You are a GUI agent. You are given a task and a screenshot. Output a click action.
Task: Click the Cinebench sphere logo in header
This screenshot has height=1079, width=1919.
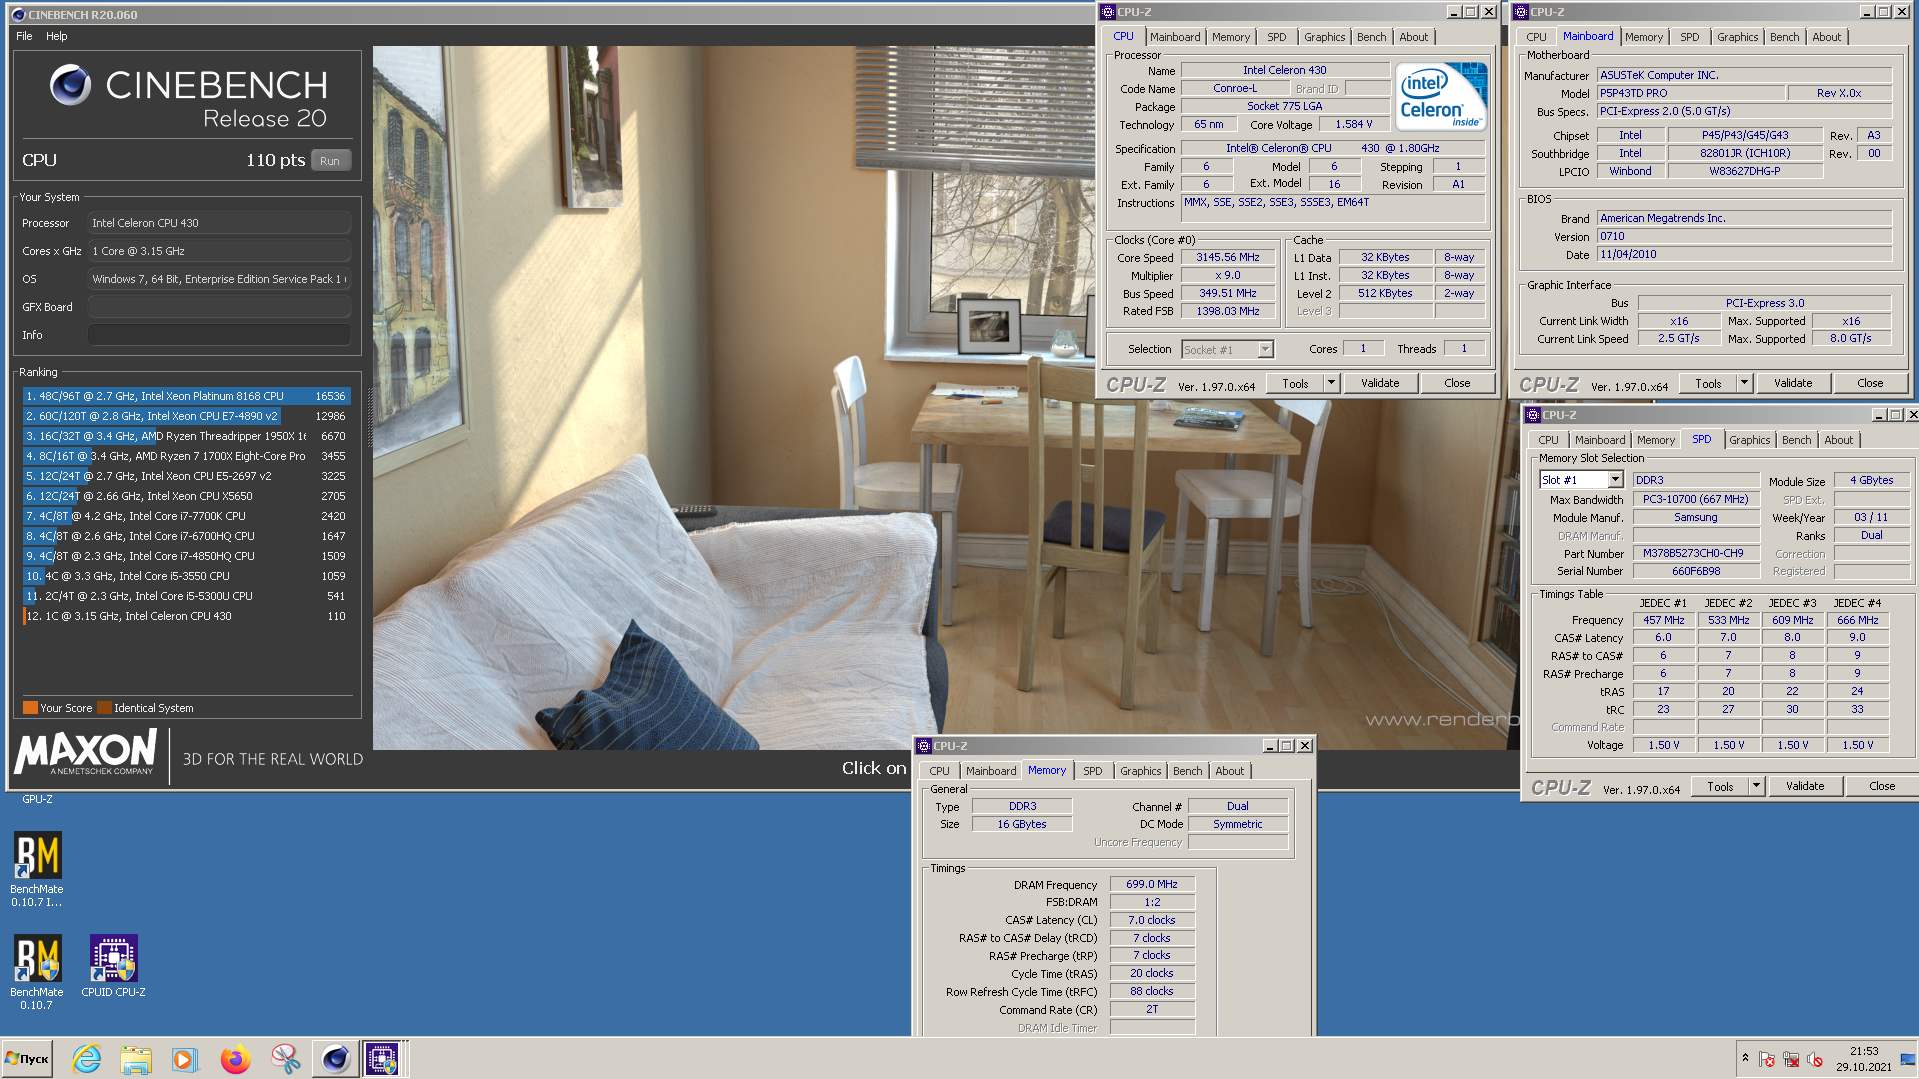tap(71, 86)
